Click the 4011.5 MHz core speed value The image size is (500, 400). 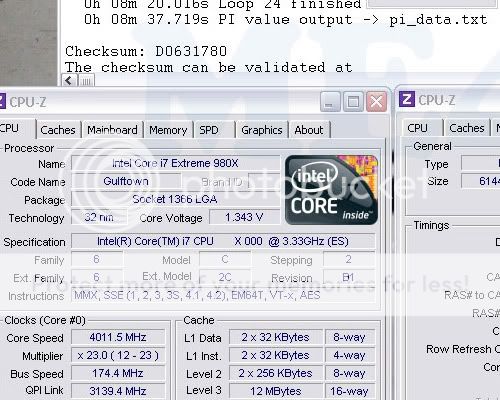point(118,337)
